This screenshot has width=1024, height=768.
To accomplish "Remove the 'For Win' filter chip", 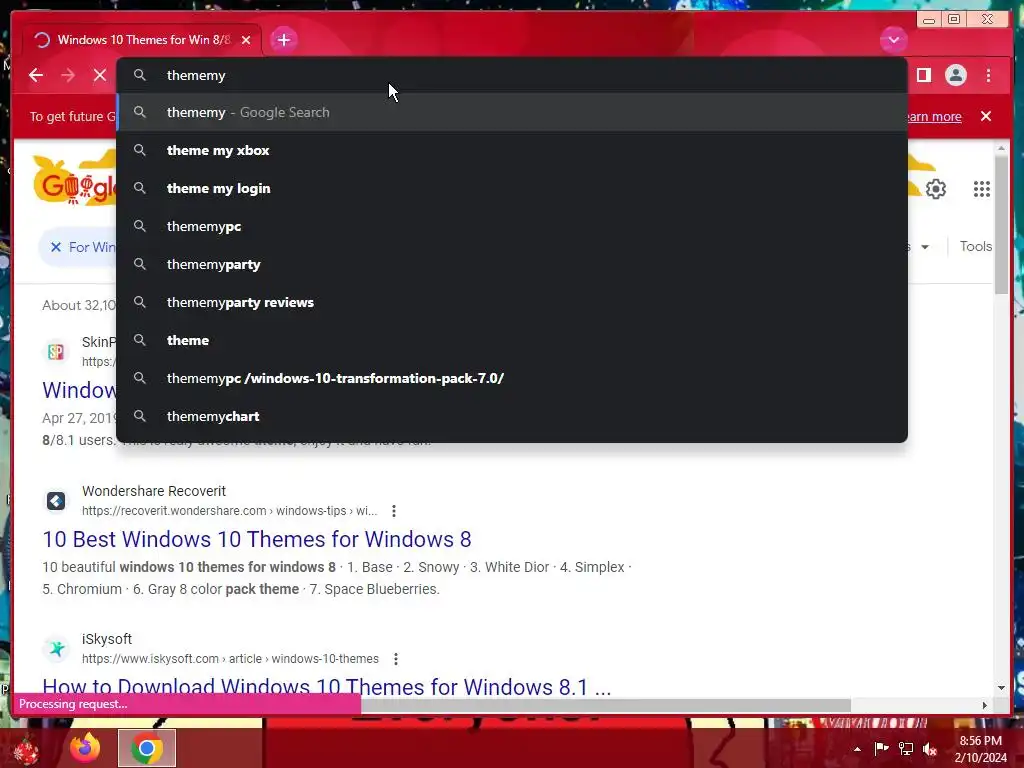I will (56, 247).
